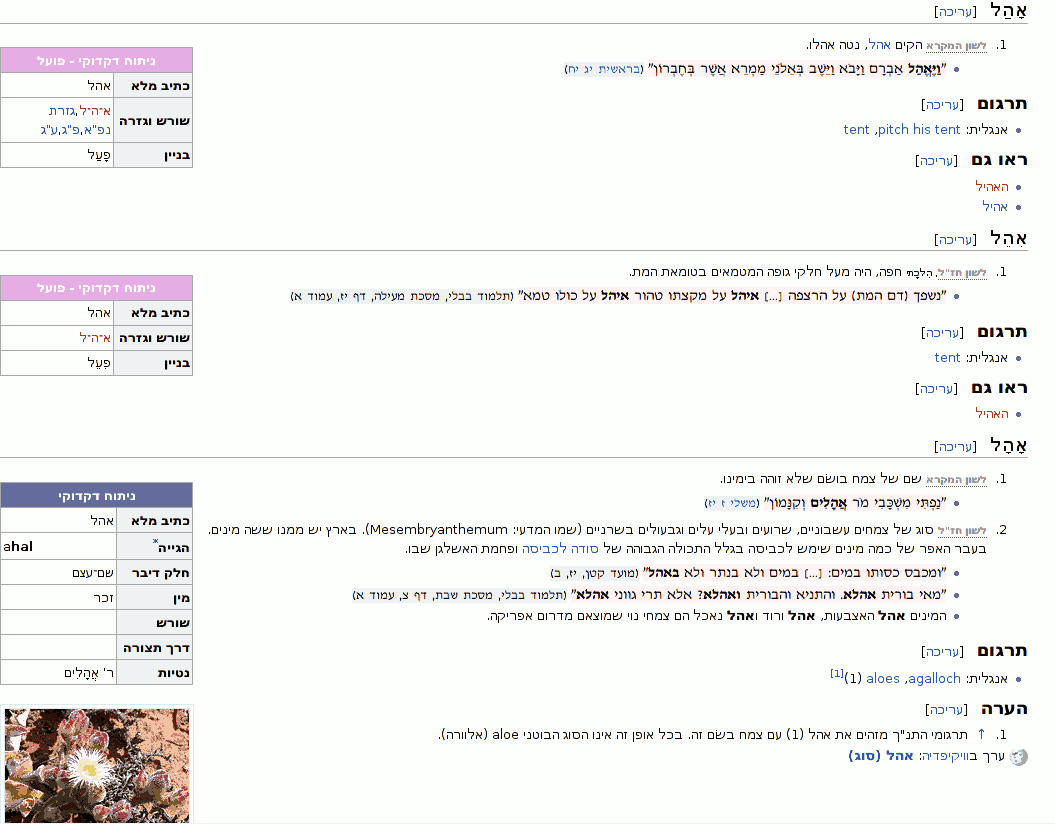This screenshot has width=1055, height=824.
Task: Open the פ"ג link in the grammar table
Action: point(71,130)
